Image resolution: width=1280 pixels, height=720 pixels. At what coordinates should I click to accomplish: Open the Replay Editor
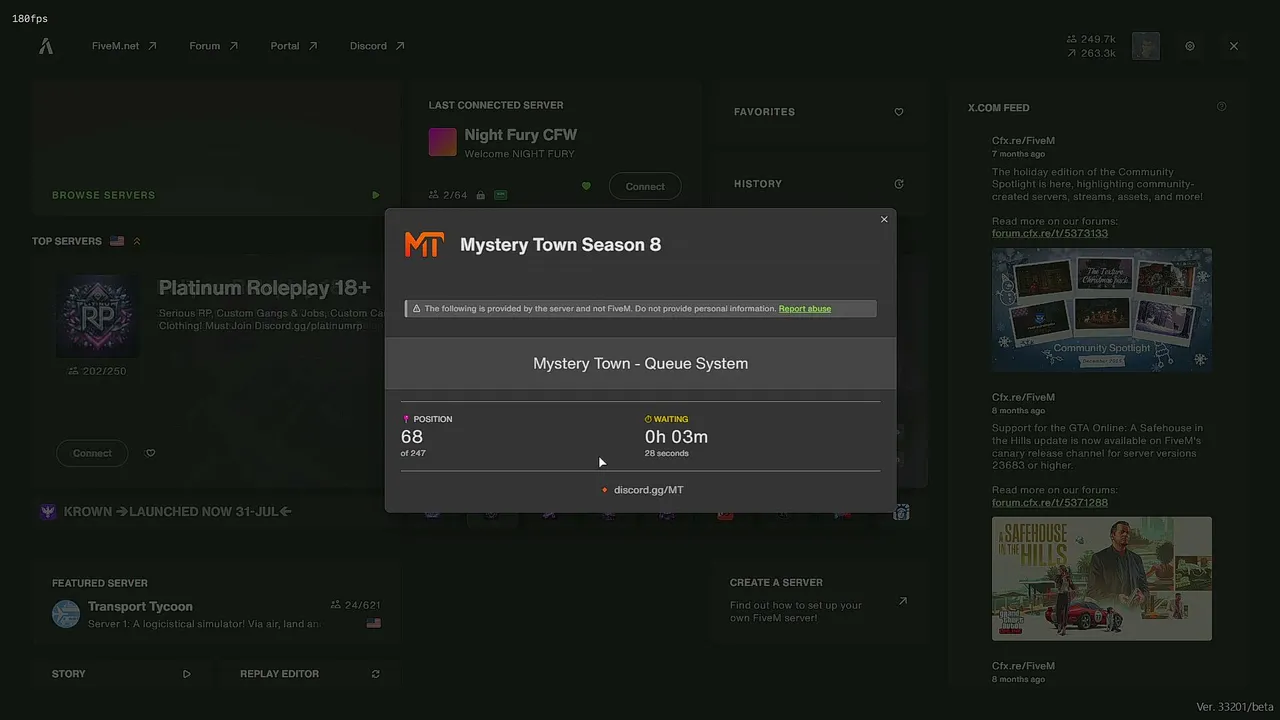coord(309,674)
